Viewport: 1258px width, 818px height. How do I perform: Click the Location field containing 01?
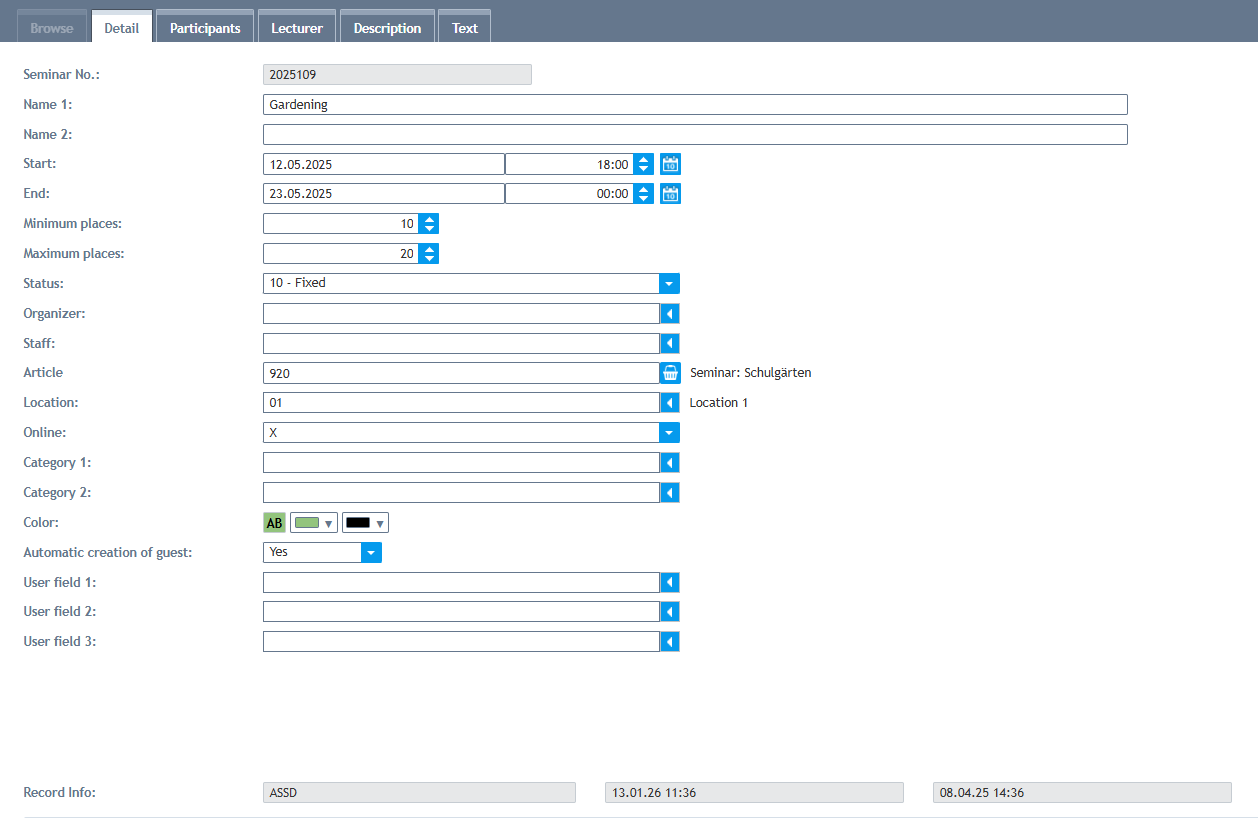pyautogui.click(x=461, y=403)
